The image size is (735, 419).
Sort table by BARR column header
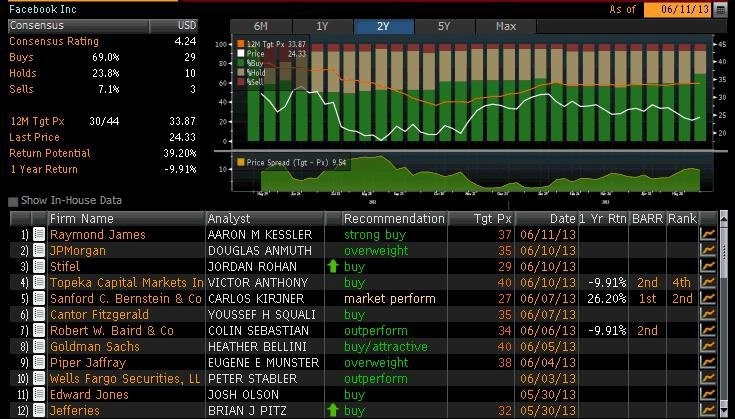coord(647,218)
